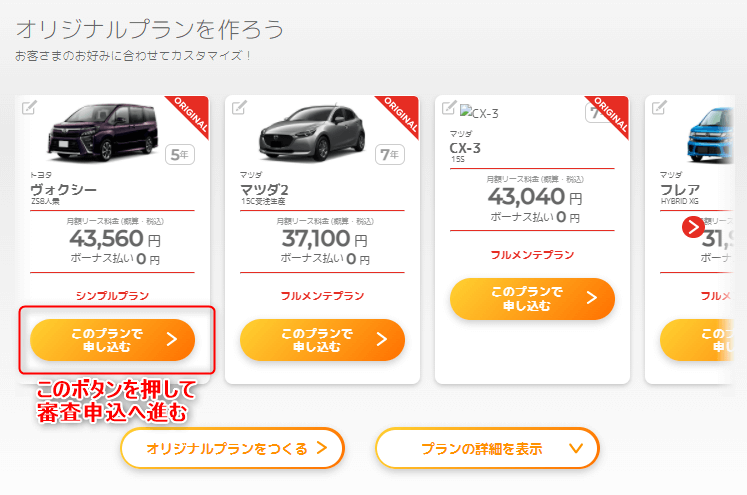Image resolution: width=747 pixels, height=495 pixels.
Task: Click the 5年 badge on the ヴォクシー card
Action: [180, 154]
